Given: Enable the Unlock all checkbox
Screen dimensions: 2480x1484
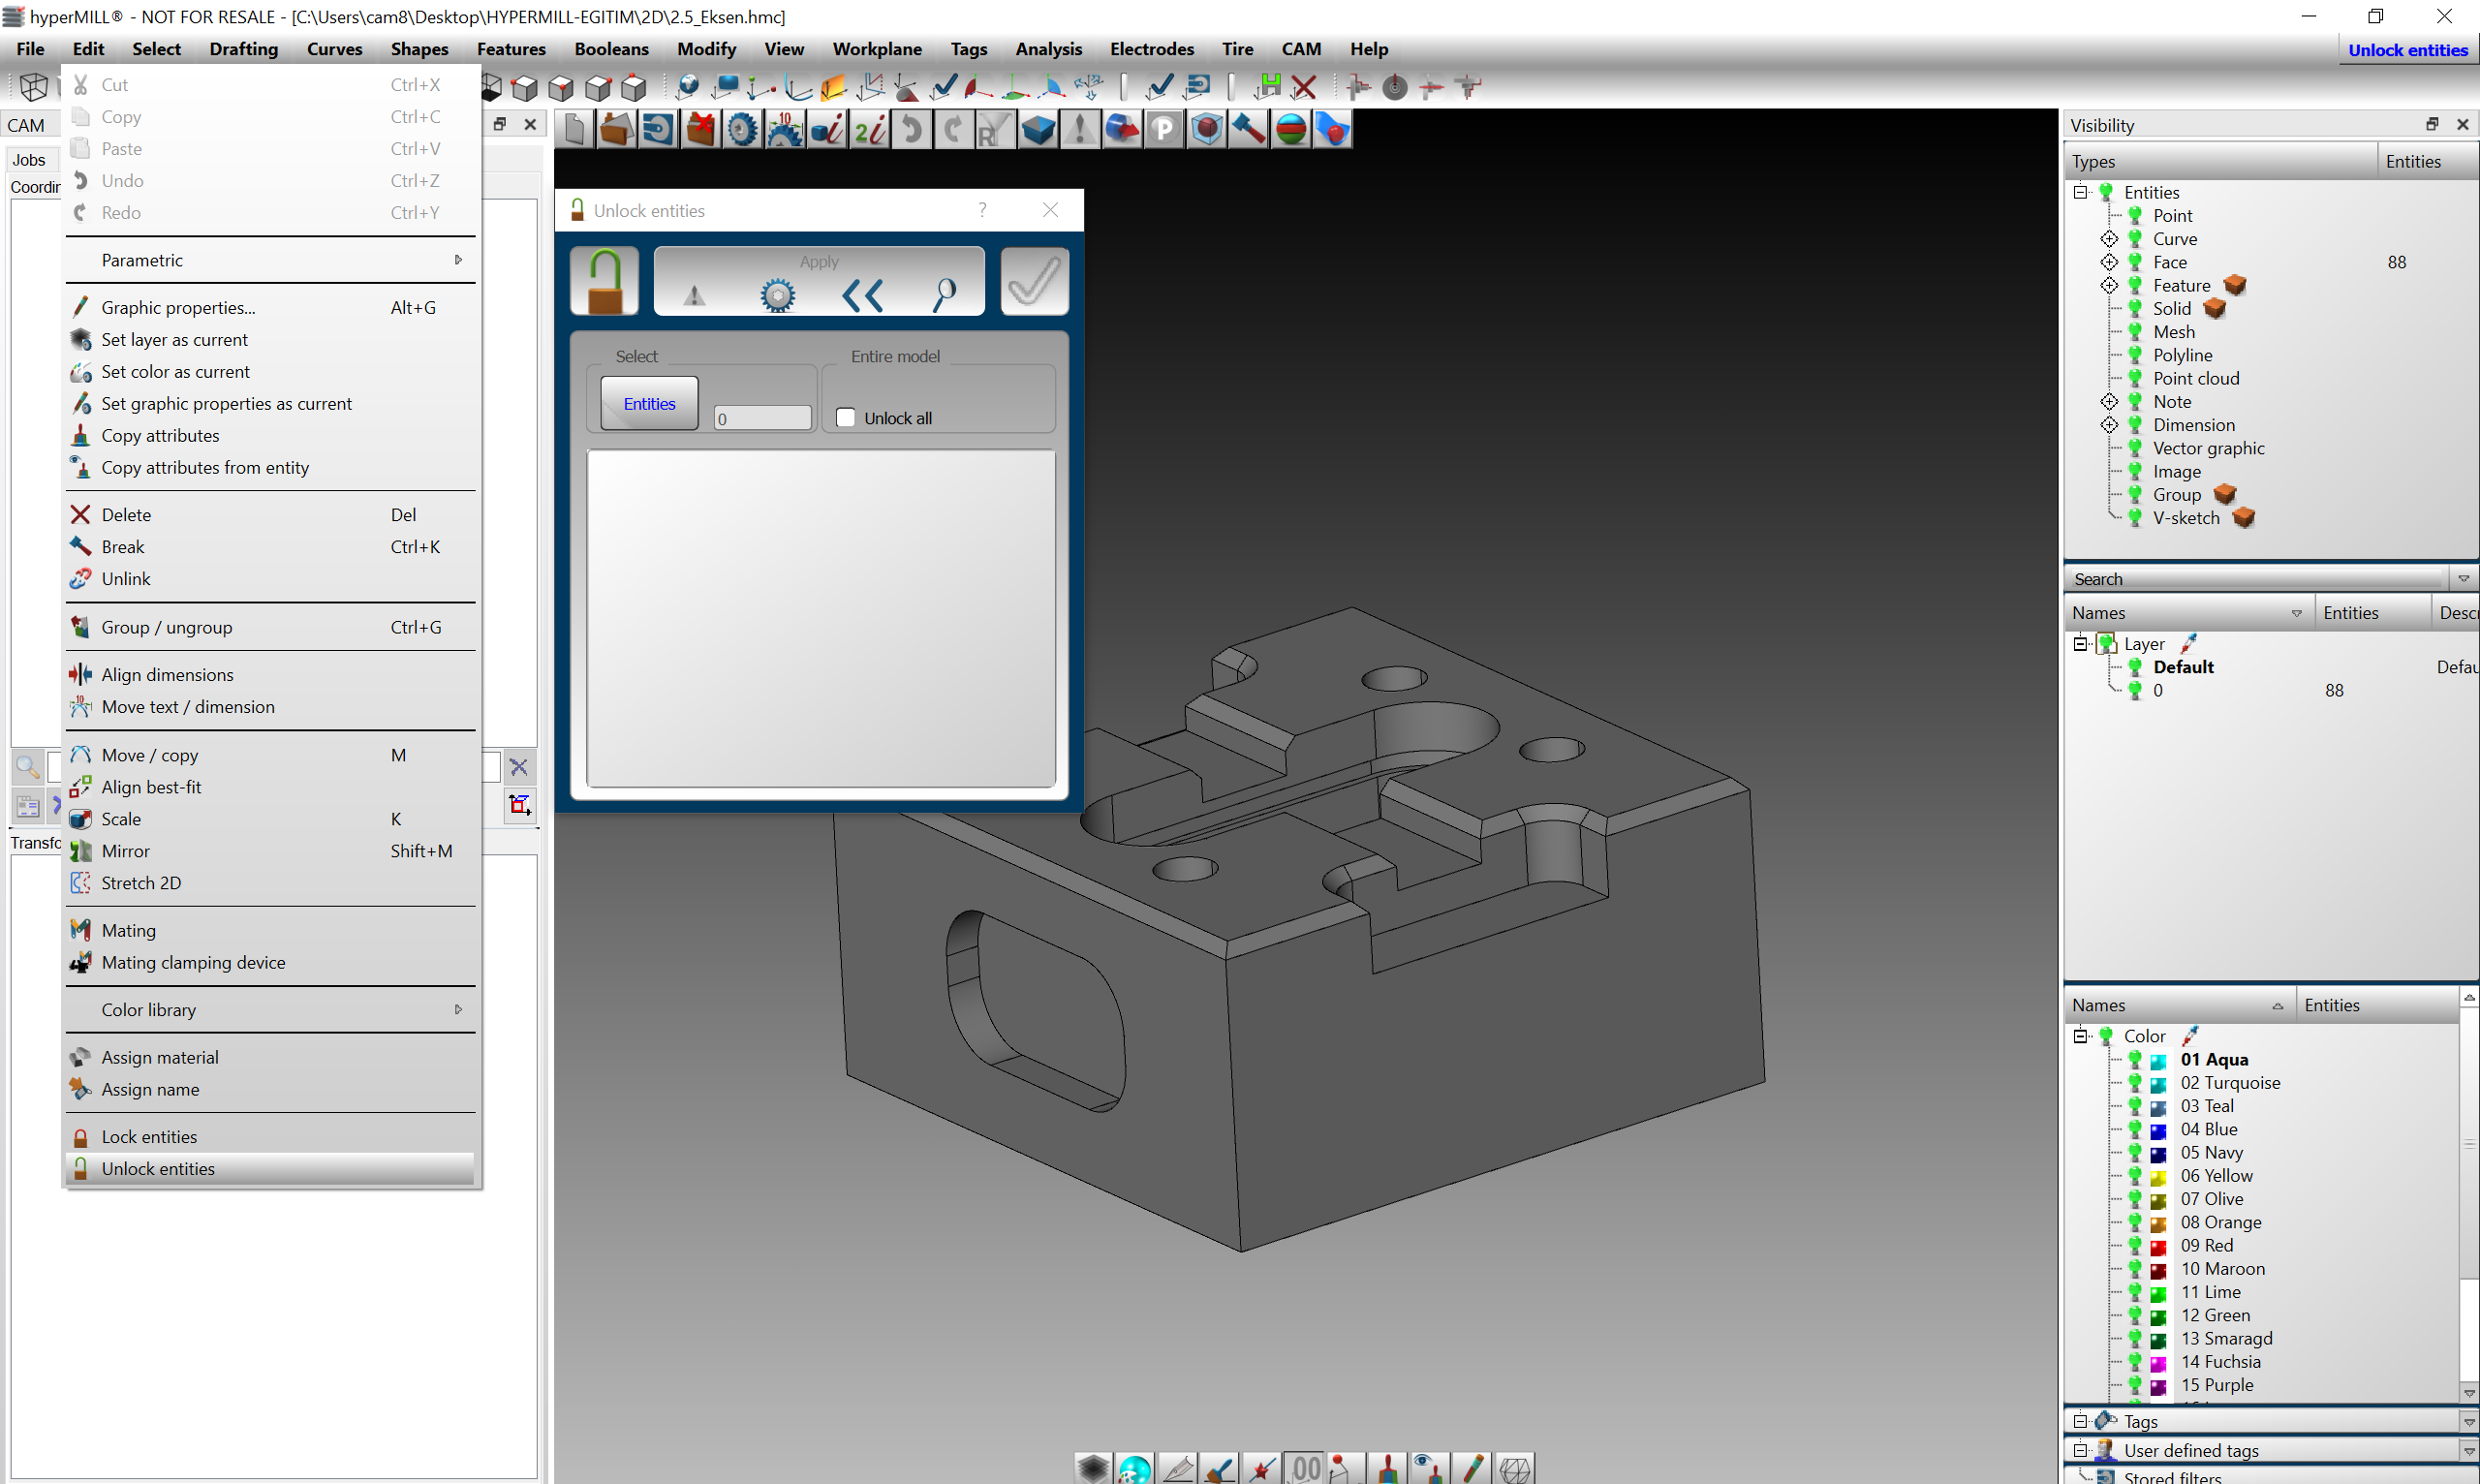Looking at the screenshot, I should 846,417.
